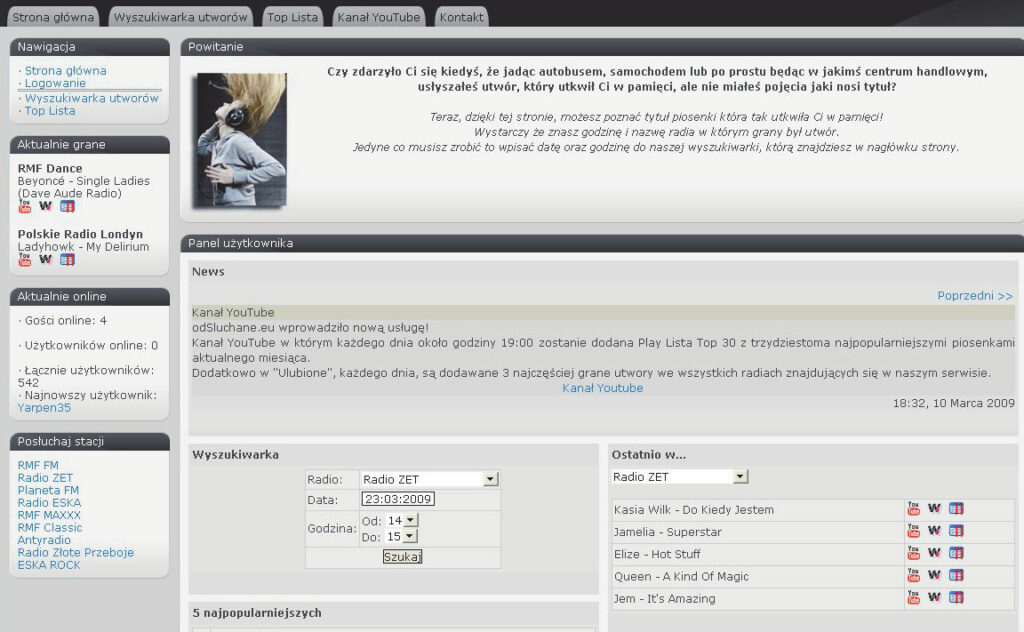The image size is (1024, 632).
Task: Click the Data date input field
Action: click(x=398, y=499)
